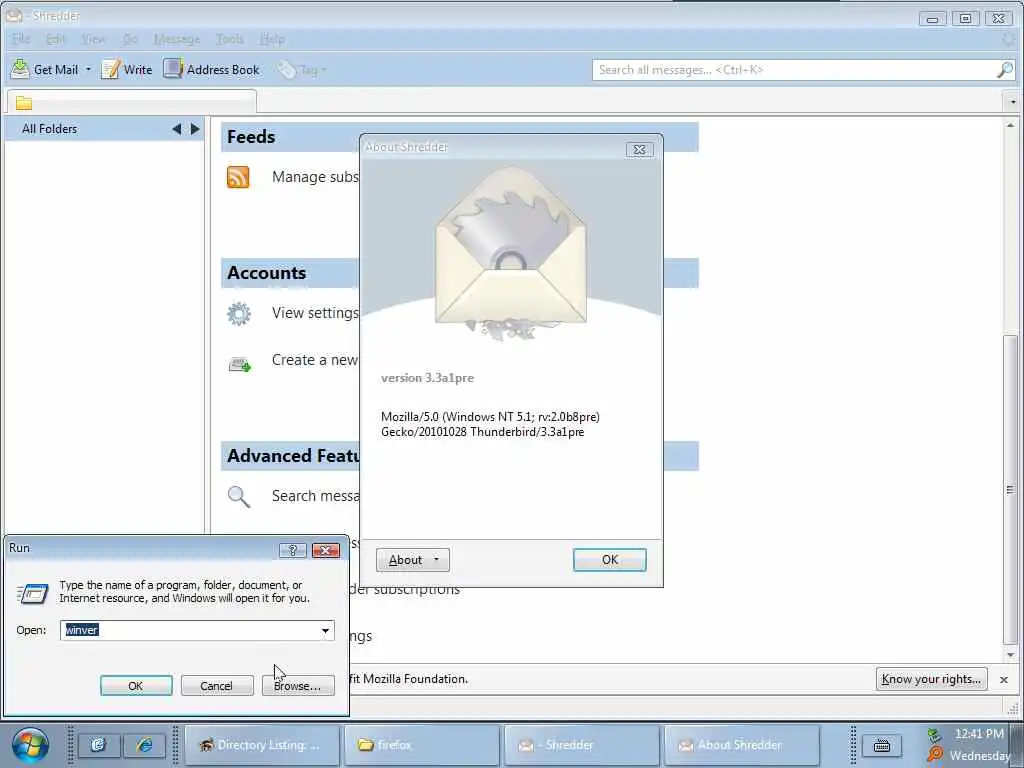
Task: Click OK in About Shredder dialog
Action: tap(610, 560)
